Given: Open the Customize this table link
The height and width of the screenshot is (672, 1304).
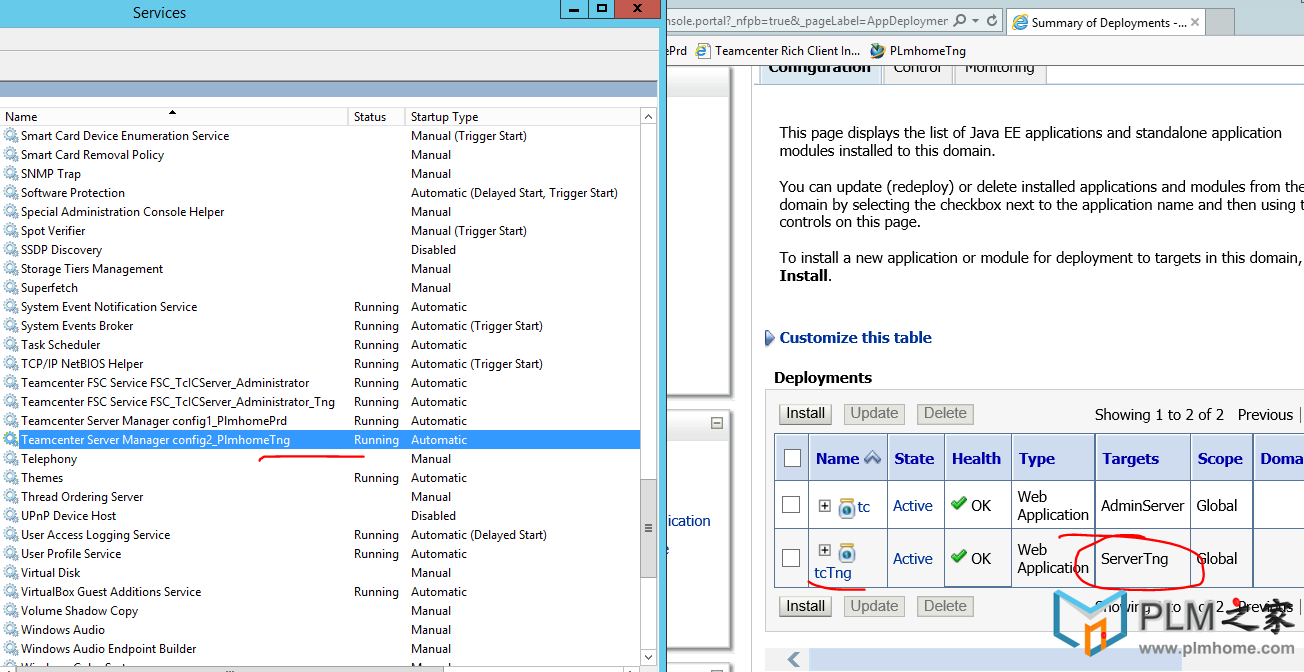Looking at the screenshot, I should [856, 338].
